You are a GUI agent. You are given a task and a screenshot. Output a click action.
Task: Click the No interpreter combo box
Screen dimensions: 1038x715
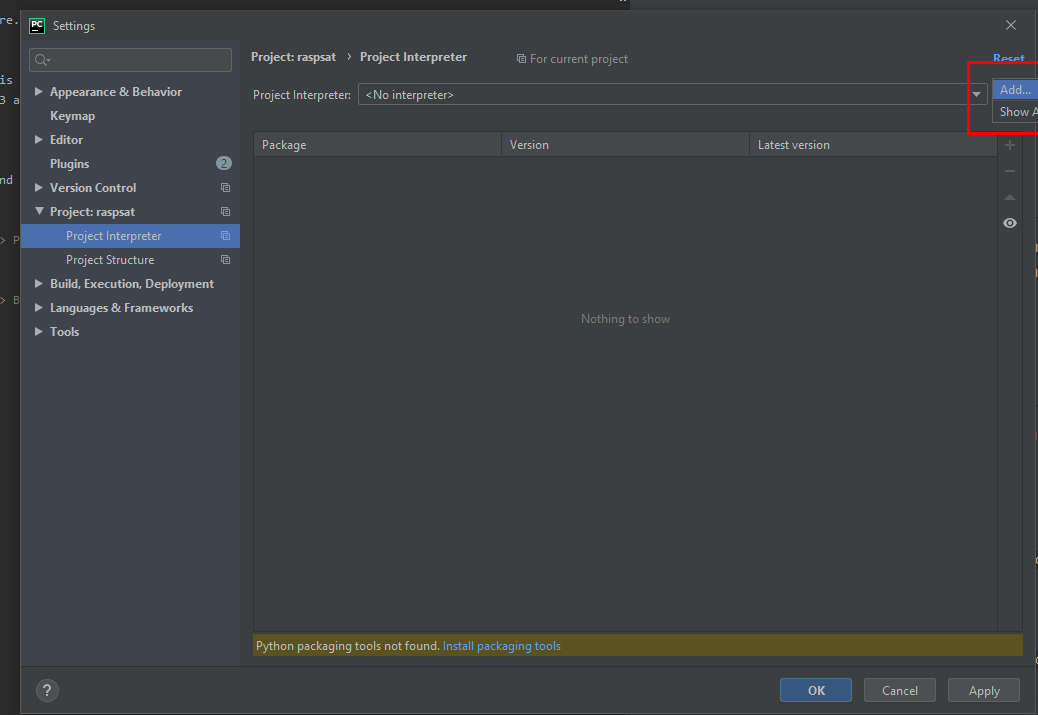tap(673, 94)
